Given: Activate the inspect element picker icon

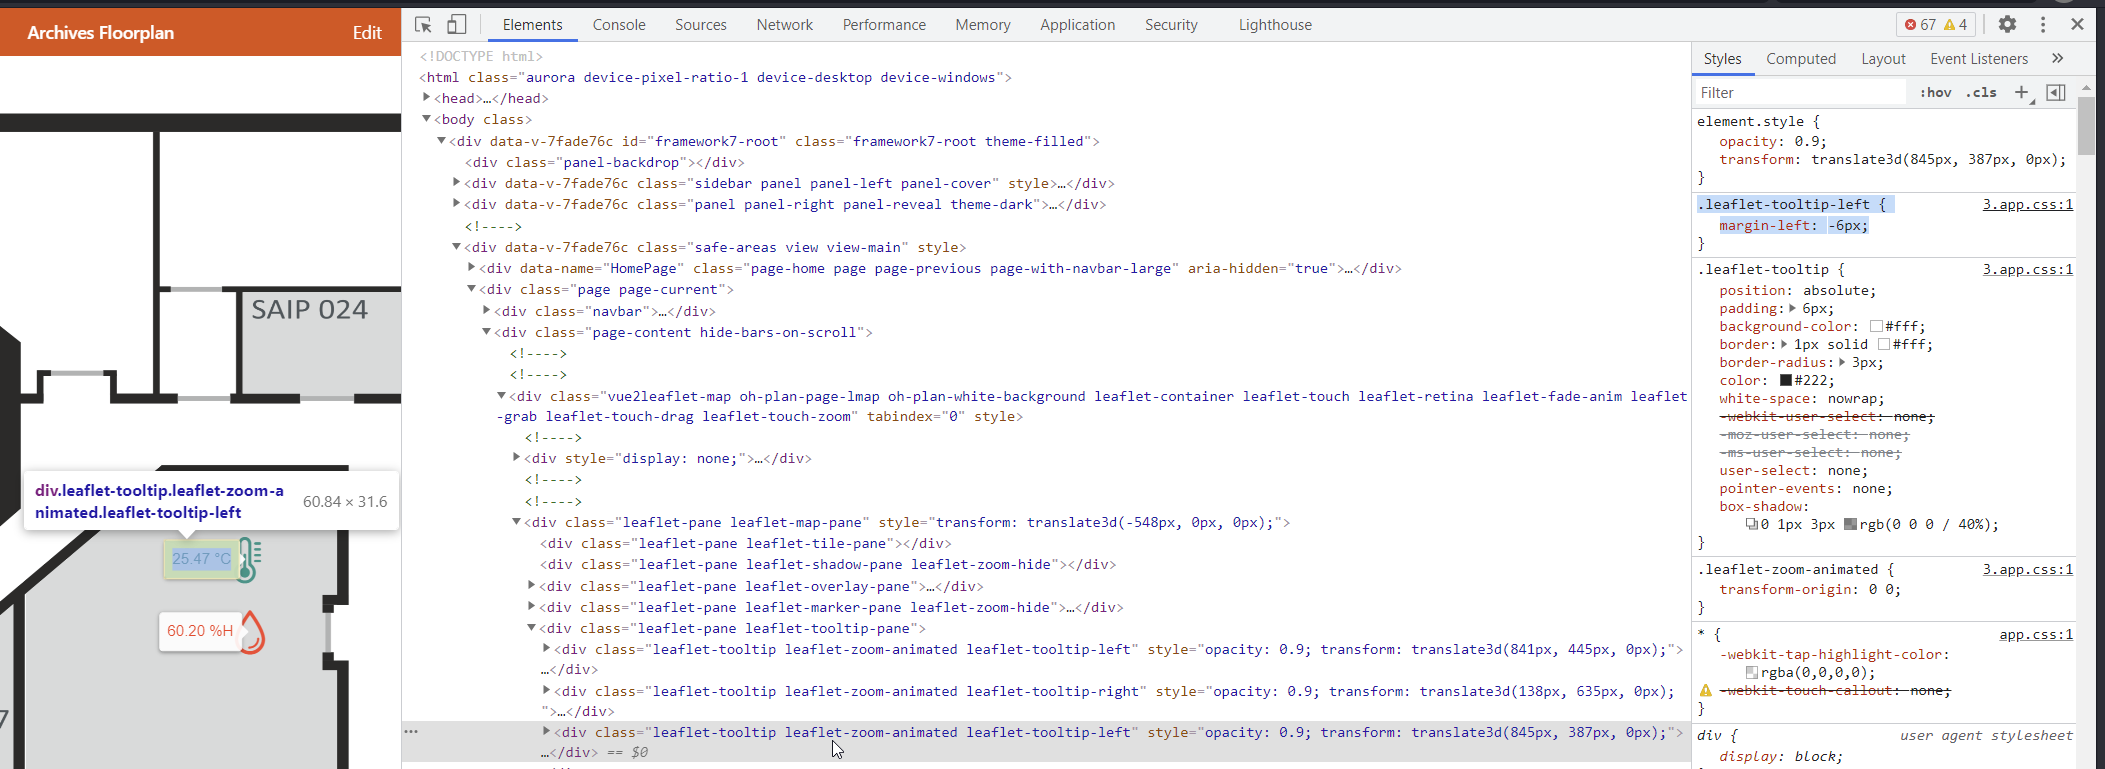Looking at the screenshot, I should pyautogui.click(x=423, y=25).
